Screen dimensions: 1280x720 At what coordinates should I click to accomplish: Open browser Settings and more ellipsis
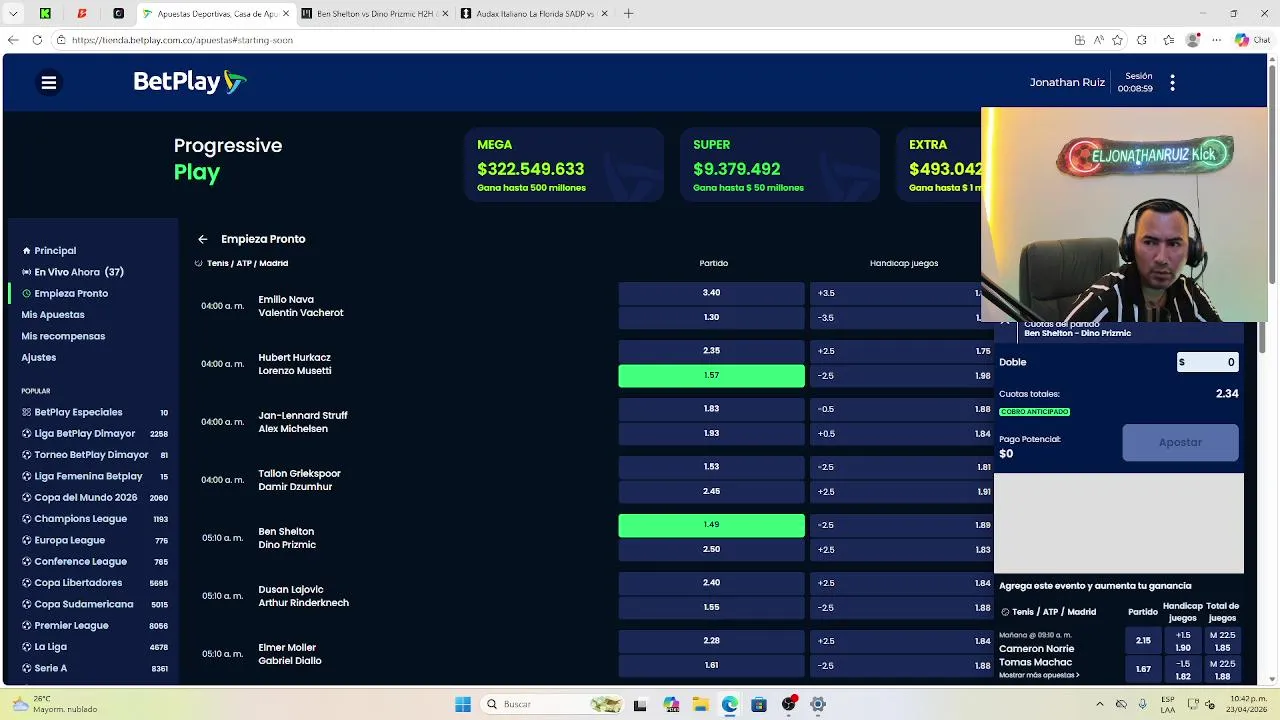(x=1217, y=40)
